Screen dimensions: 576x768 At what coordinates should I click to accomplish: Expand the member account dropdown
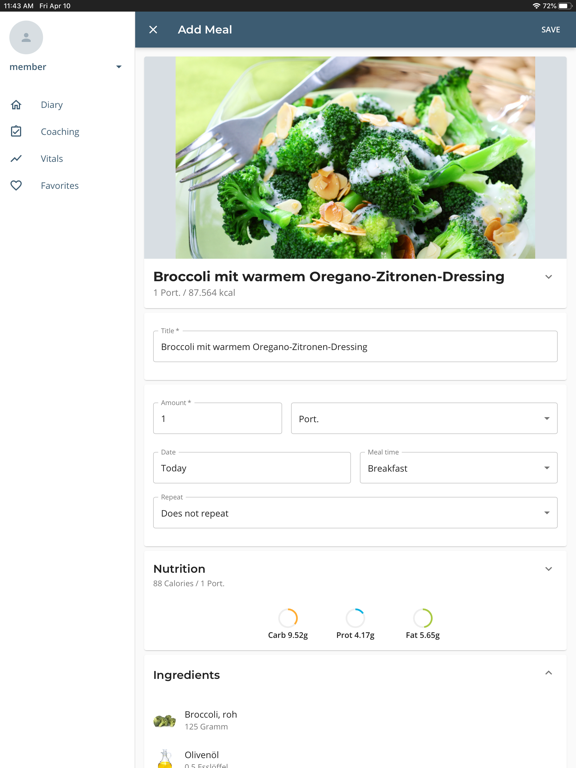[x=119, y=67]
